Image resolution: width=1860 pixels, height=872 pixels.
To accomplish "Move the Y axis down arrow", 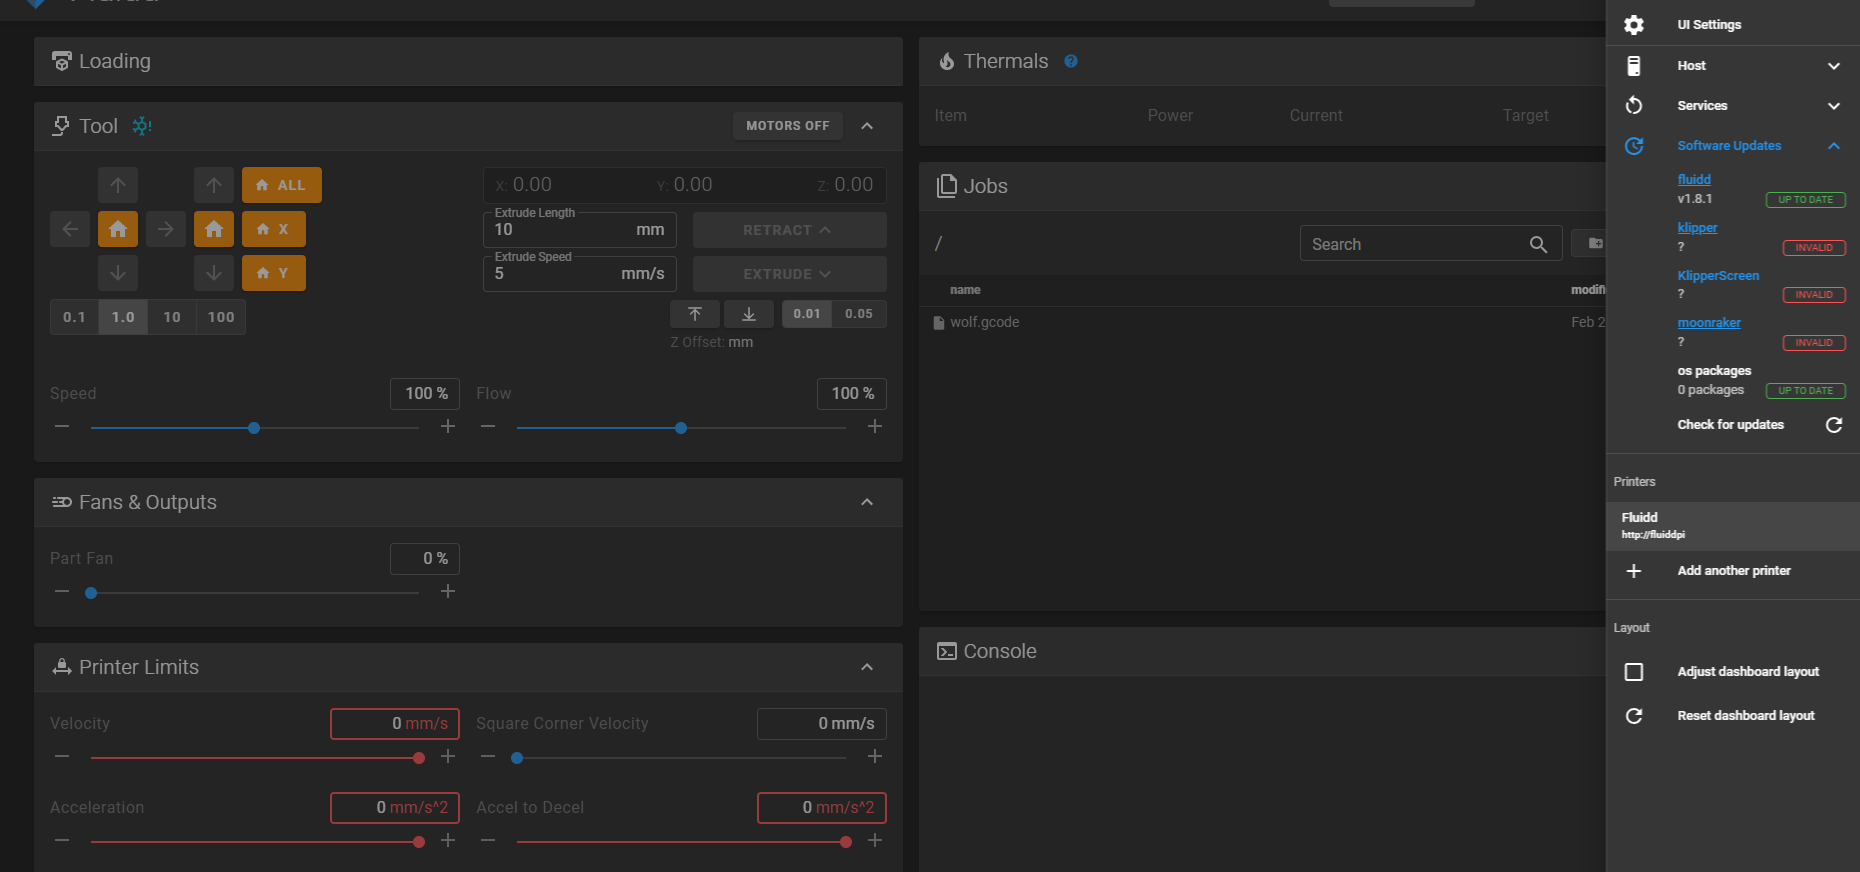I will [x=118, y=273].
